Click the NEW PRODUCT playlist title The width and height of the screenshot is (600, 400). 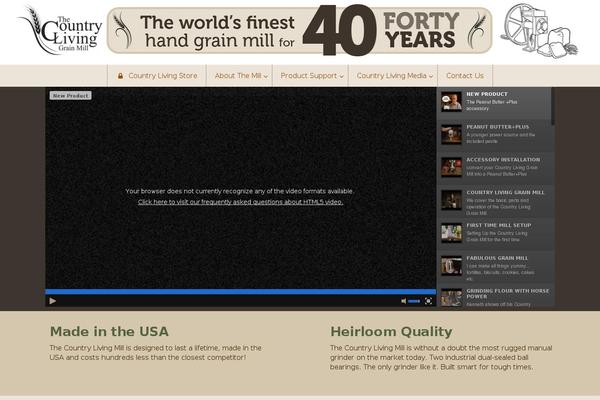coord(487,94)
